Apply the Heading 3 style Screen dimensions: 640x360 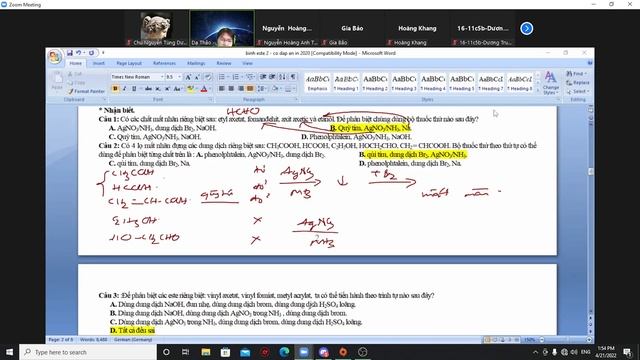[x=404, y=82]
